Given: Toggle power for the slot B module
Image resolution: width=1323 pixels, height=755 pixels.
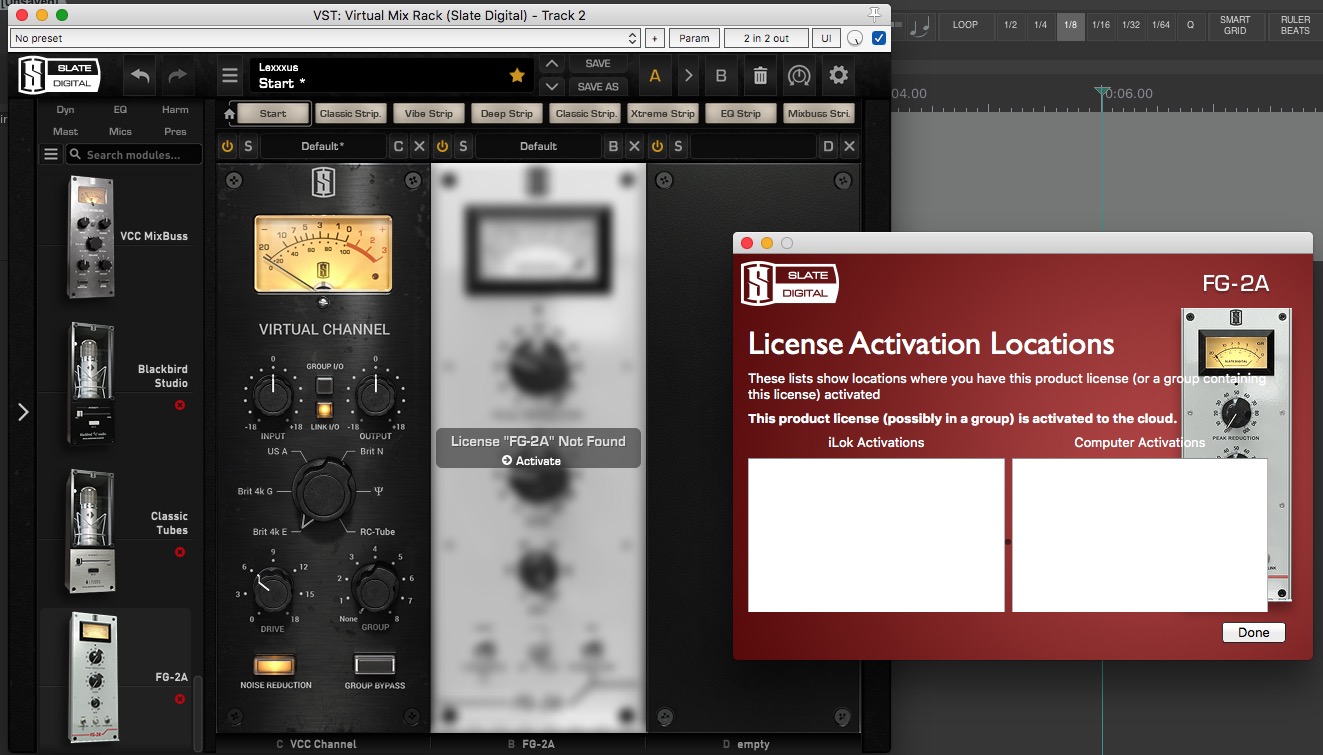Looking at the screenshot, I should point(442,147).
